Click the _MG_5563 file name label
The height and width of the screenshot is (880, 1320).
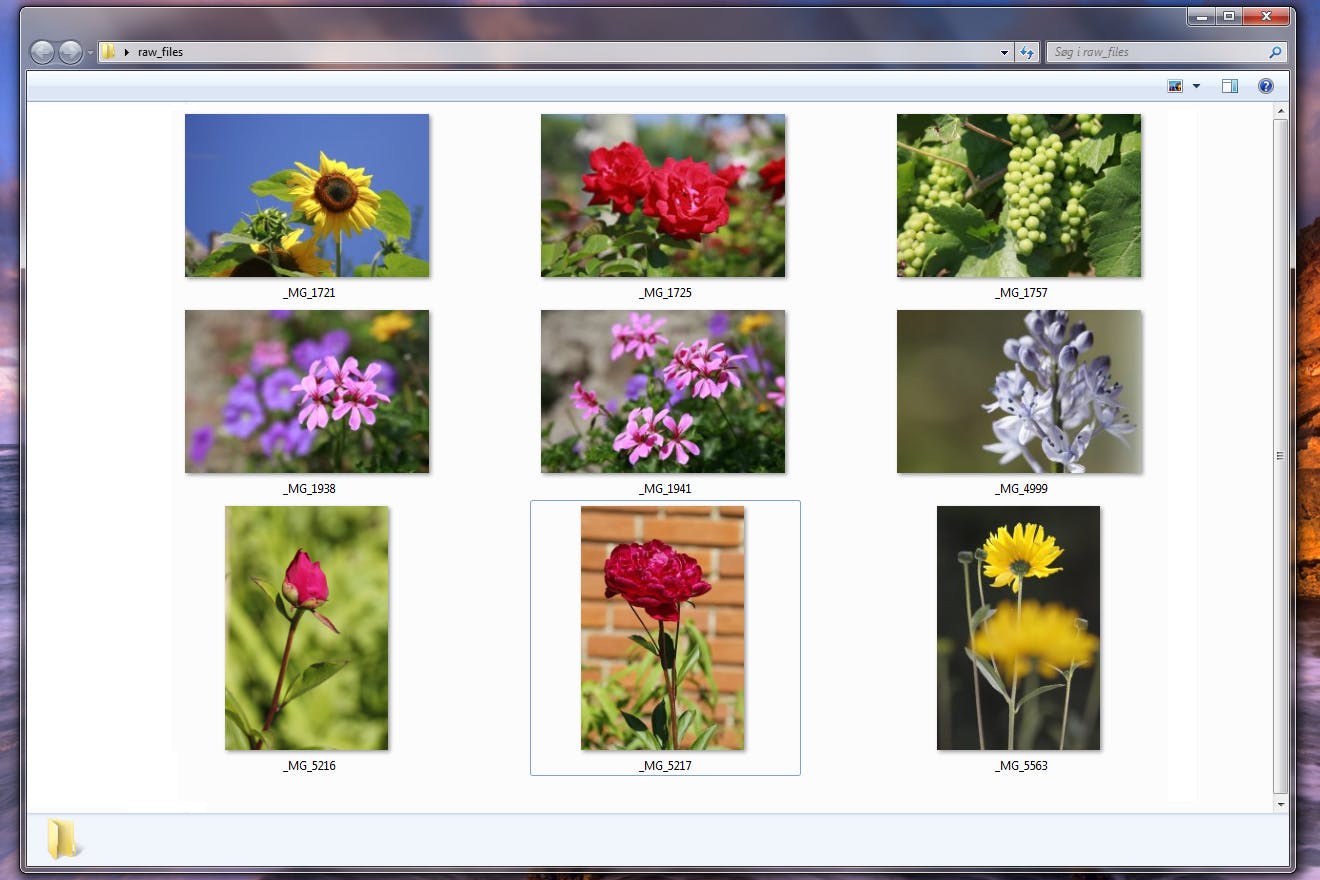(1021, 766)
